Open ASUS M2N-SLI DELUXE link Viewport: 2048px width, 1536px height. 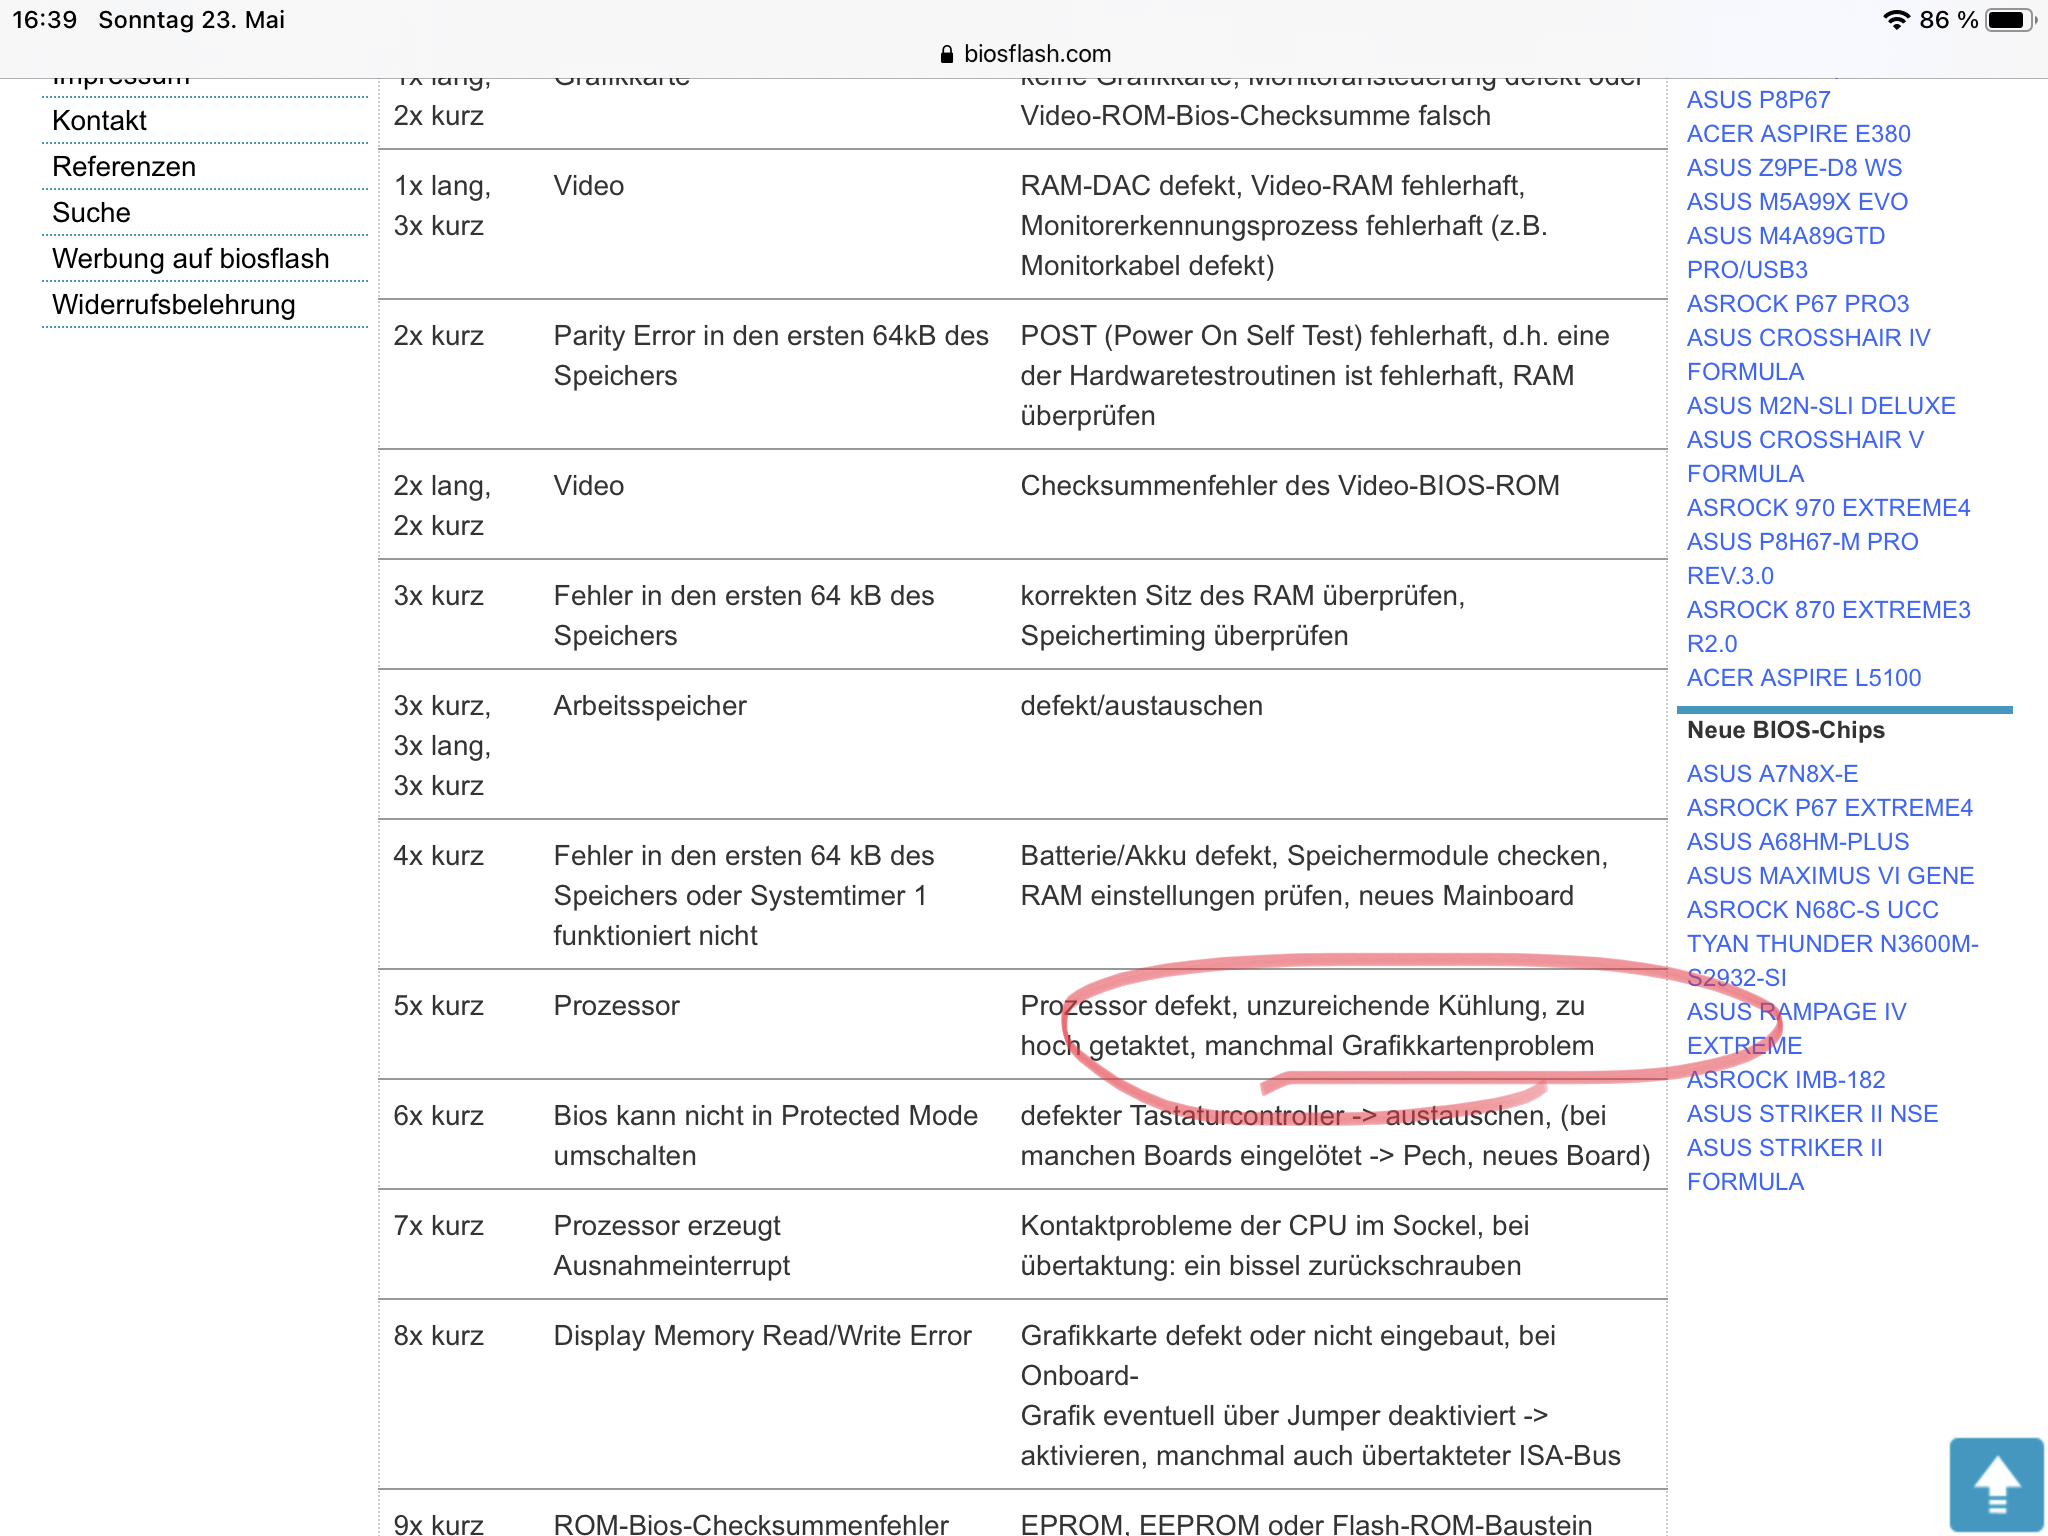(x=1820, y=406)
